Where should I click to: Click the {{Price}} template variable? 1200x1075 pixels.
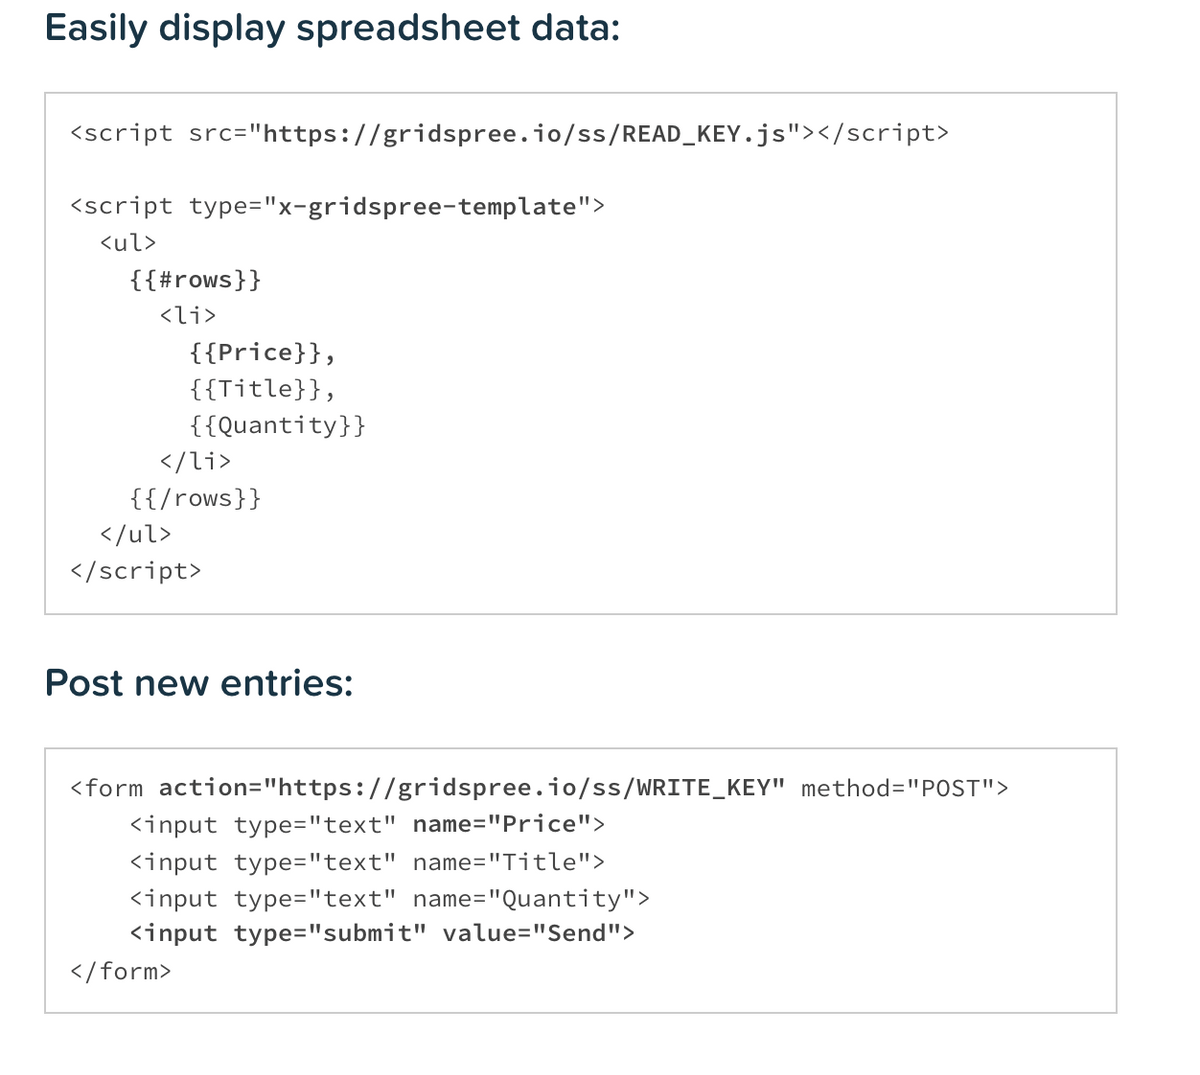pyautogui.click(x=255, y=352)
